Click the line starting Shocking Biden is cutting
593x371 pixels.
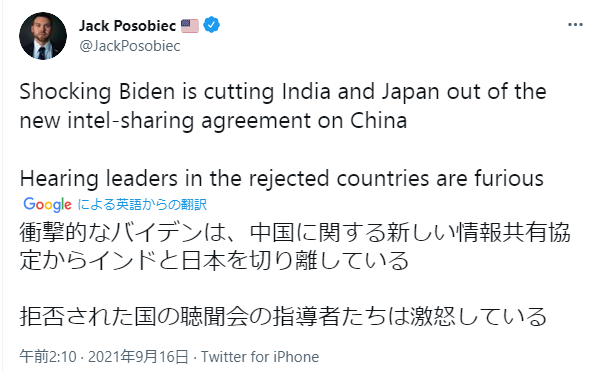pos(283,92)
